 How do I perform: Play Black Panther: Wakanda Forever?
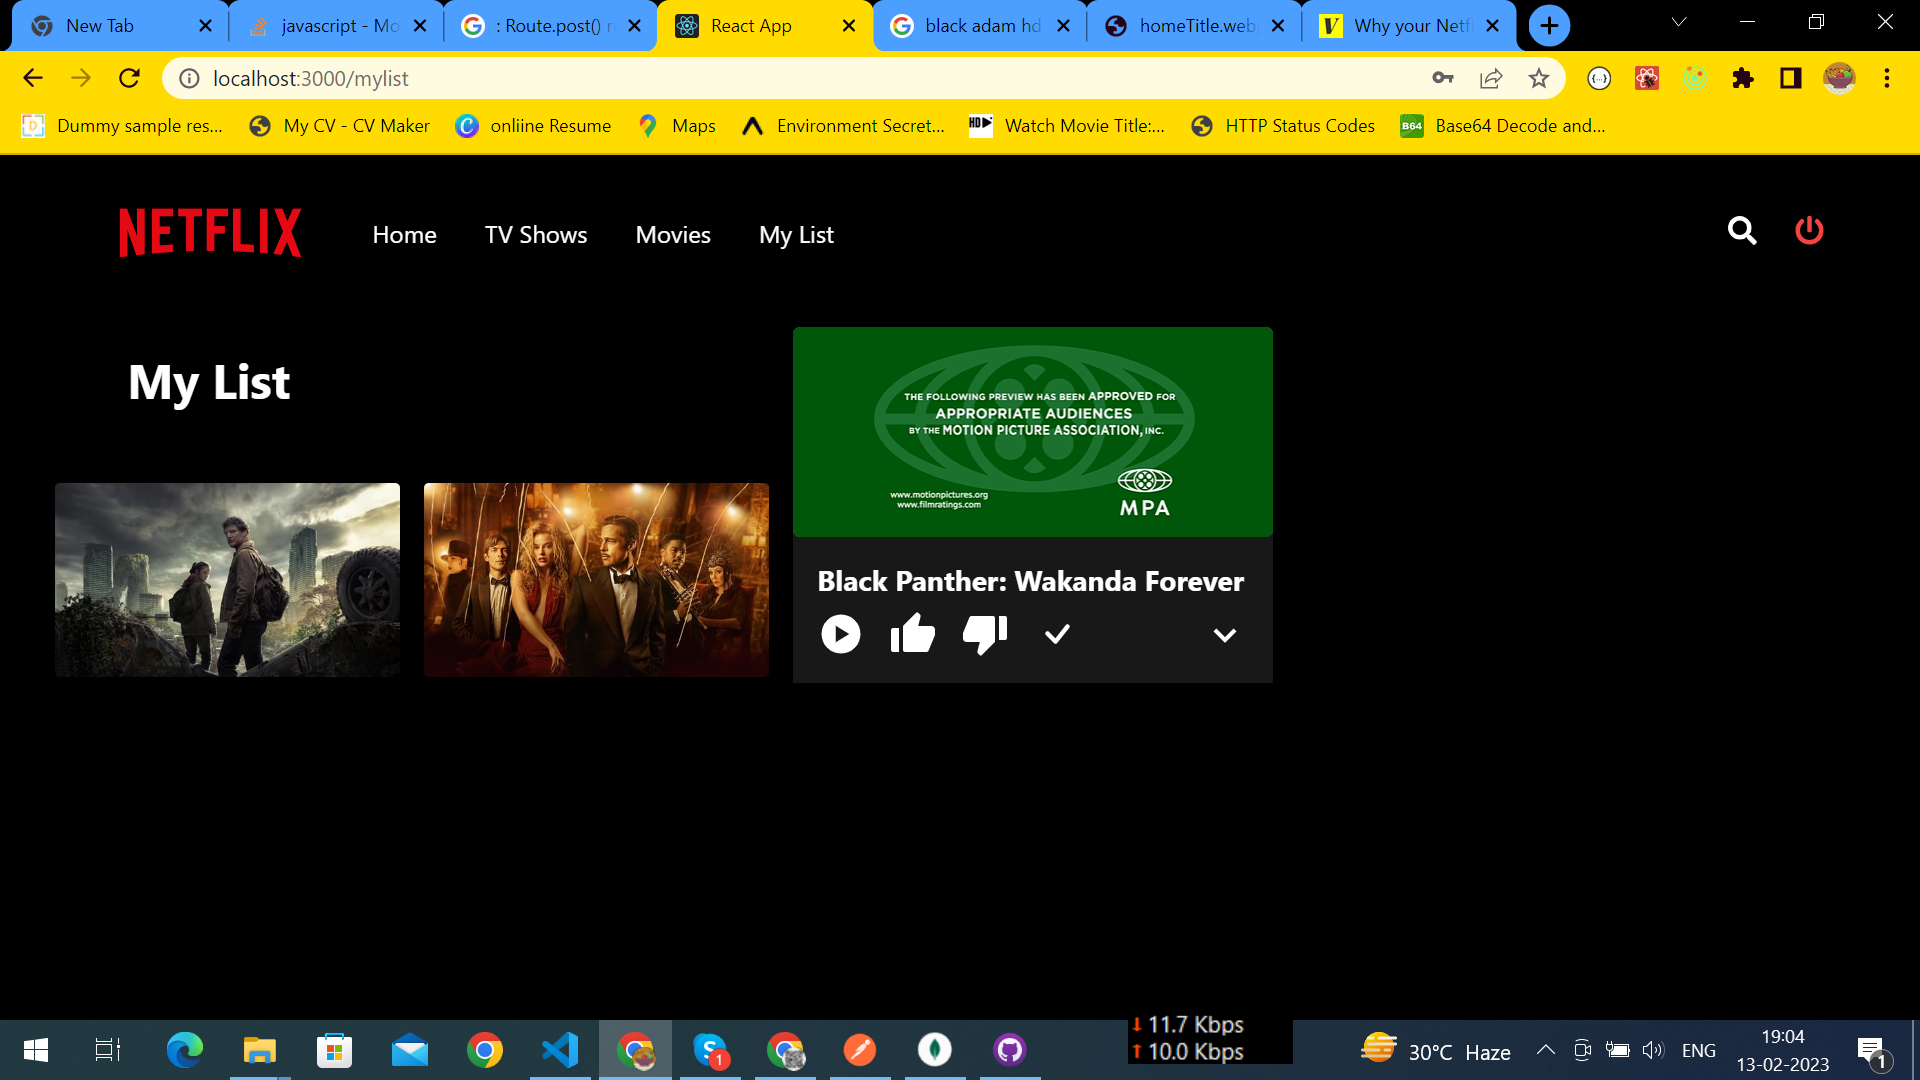coord(841,633)
